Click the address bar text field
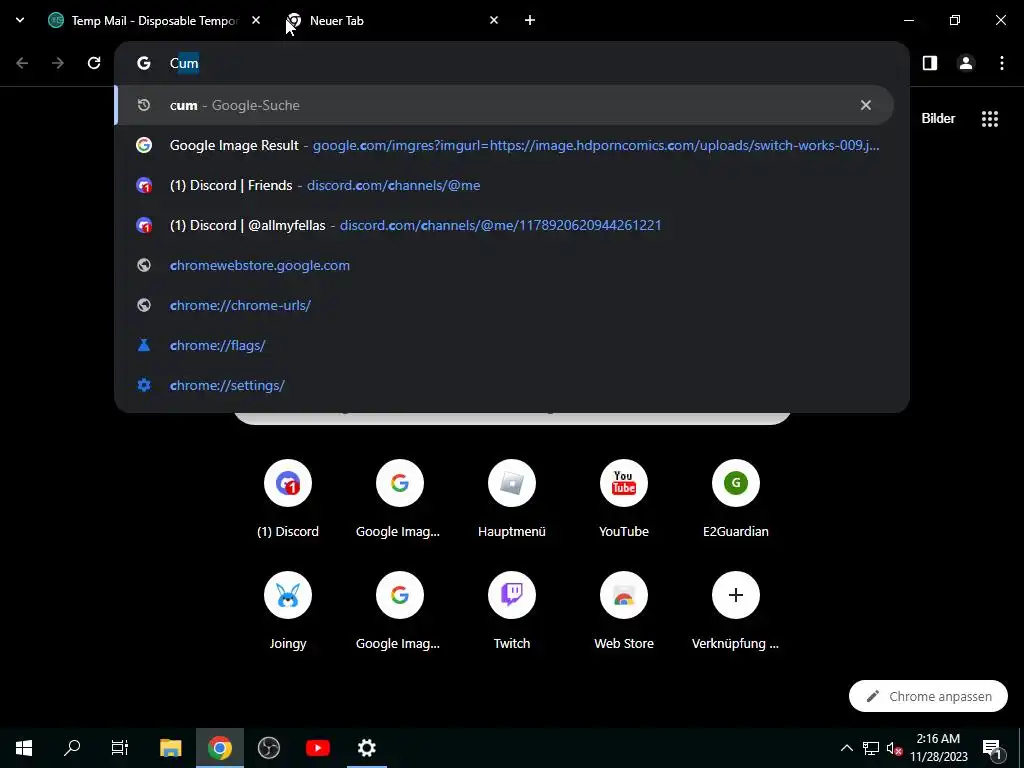1024x768 pixels. pos(512,63)
